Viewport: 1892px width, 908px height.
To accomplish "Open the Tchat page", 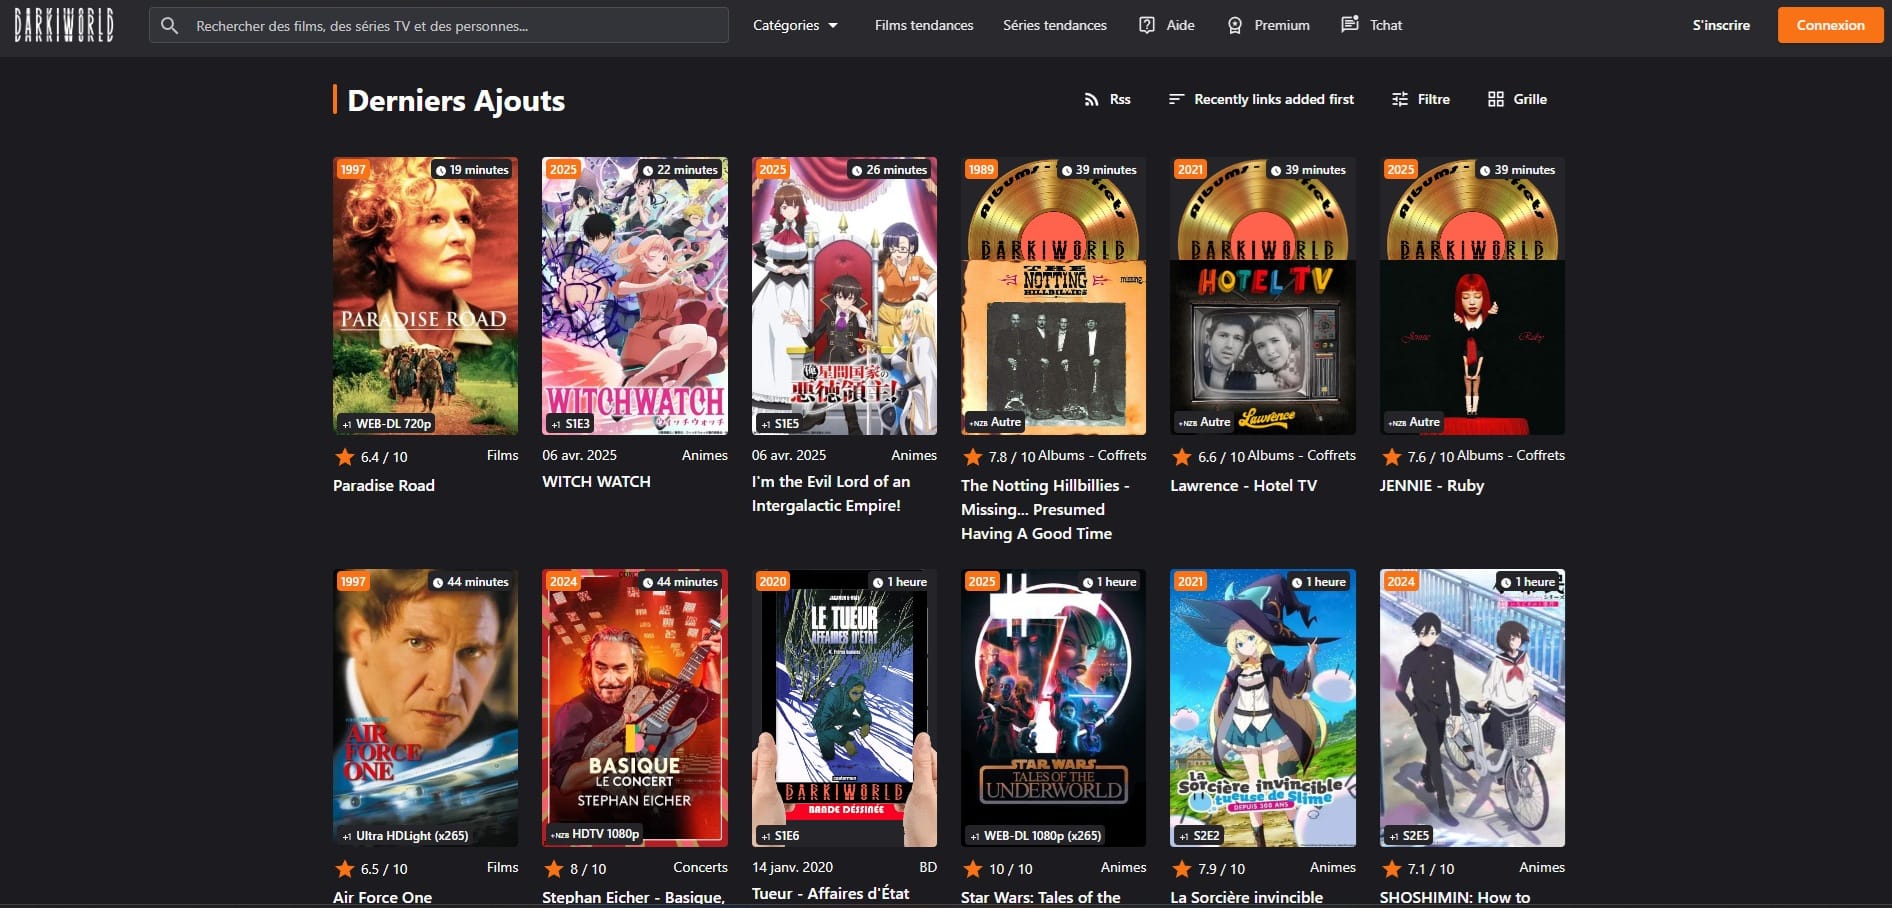I will coord(1371,25).
